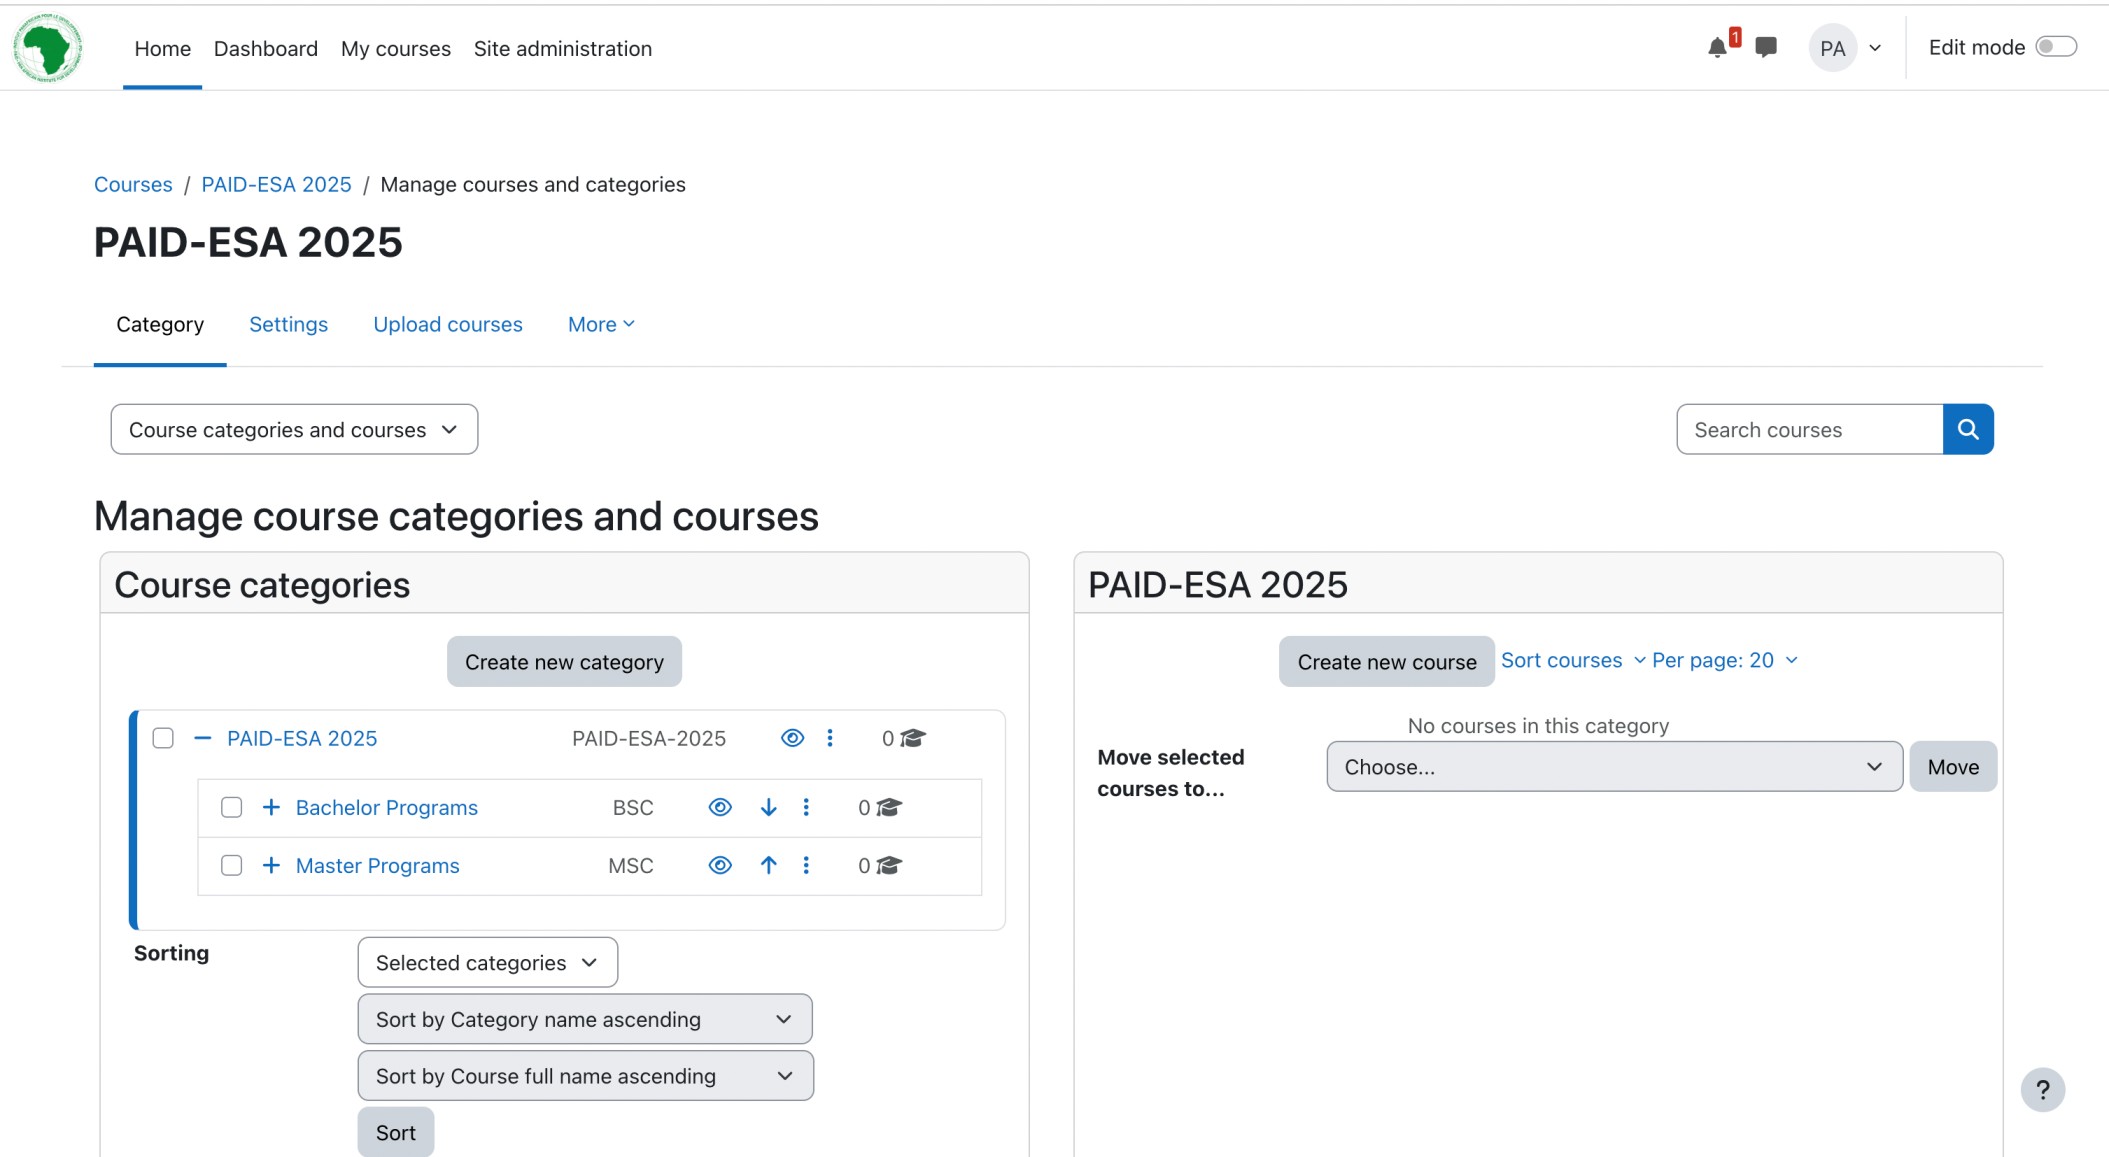Open the Site administration menu
2109x1157 pixels.
(x=562, y=48)
